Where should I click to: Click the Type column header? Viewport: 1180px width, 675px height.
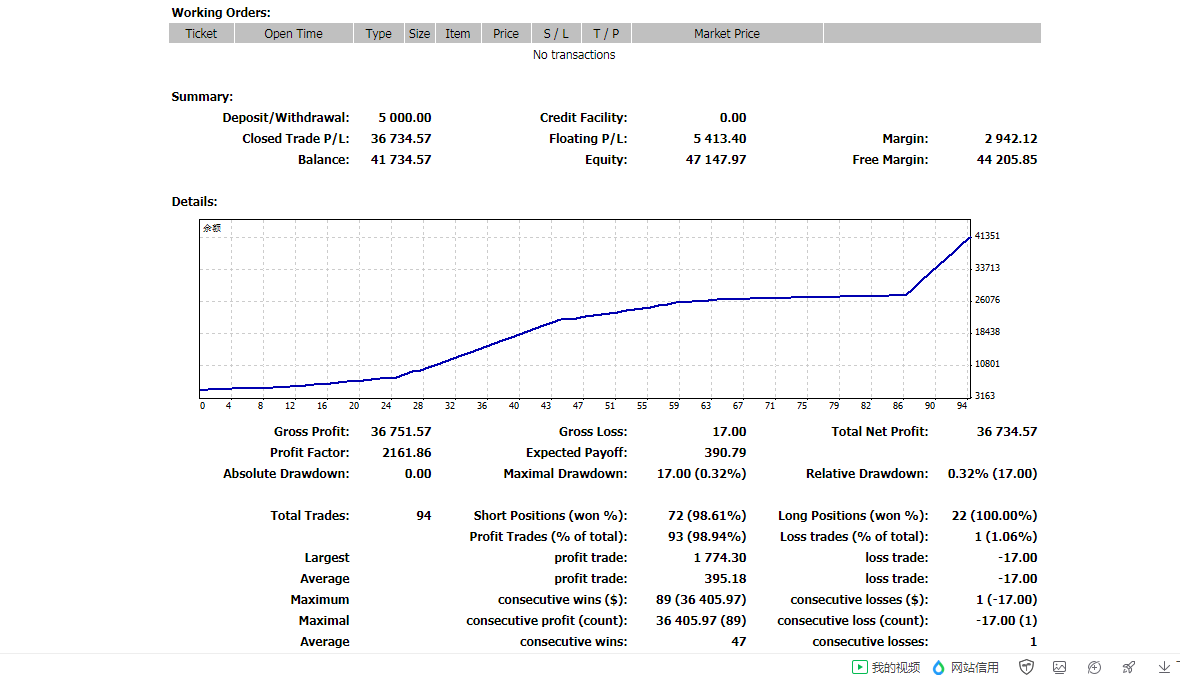coord(379,33)
